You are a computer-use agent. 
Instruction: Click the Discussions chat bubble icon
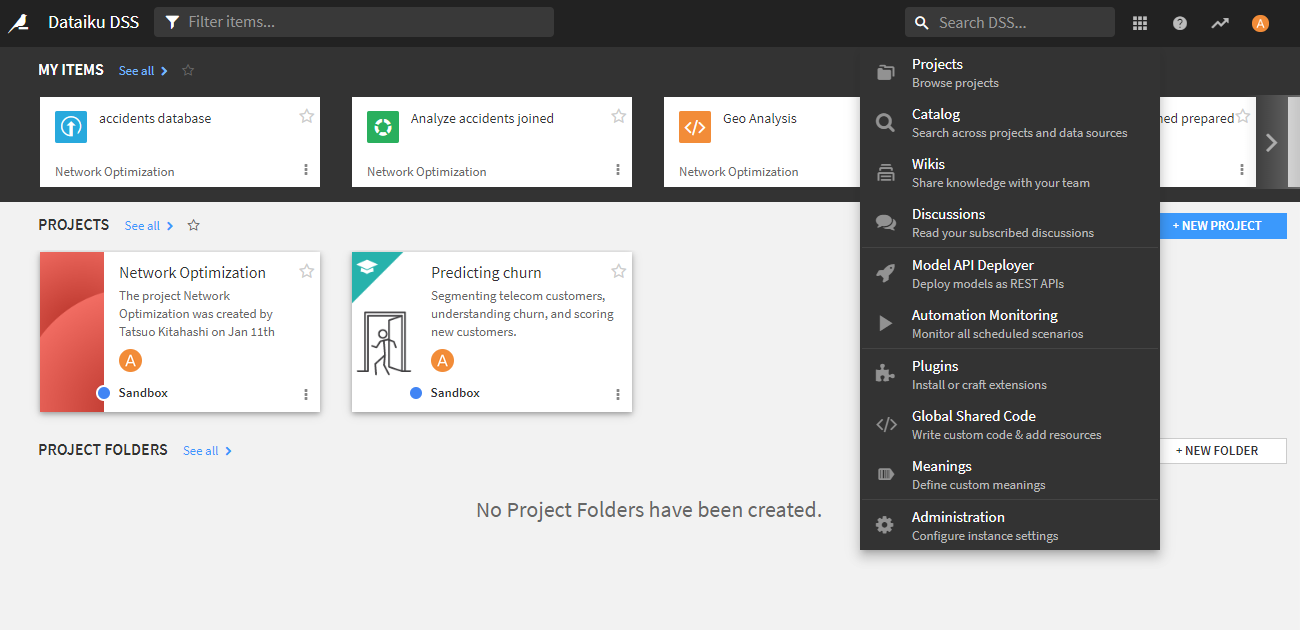point(886,223)
